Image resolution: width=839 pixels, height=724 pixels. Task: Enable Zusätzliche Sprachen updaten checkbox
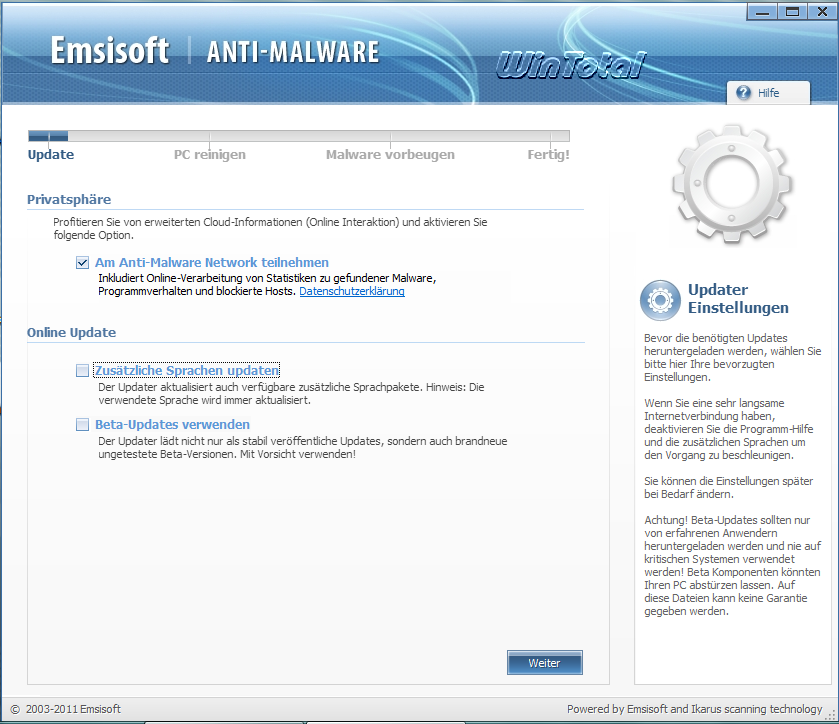(x=82, y=370)
